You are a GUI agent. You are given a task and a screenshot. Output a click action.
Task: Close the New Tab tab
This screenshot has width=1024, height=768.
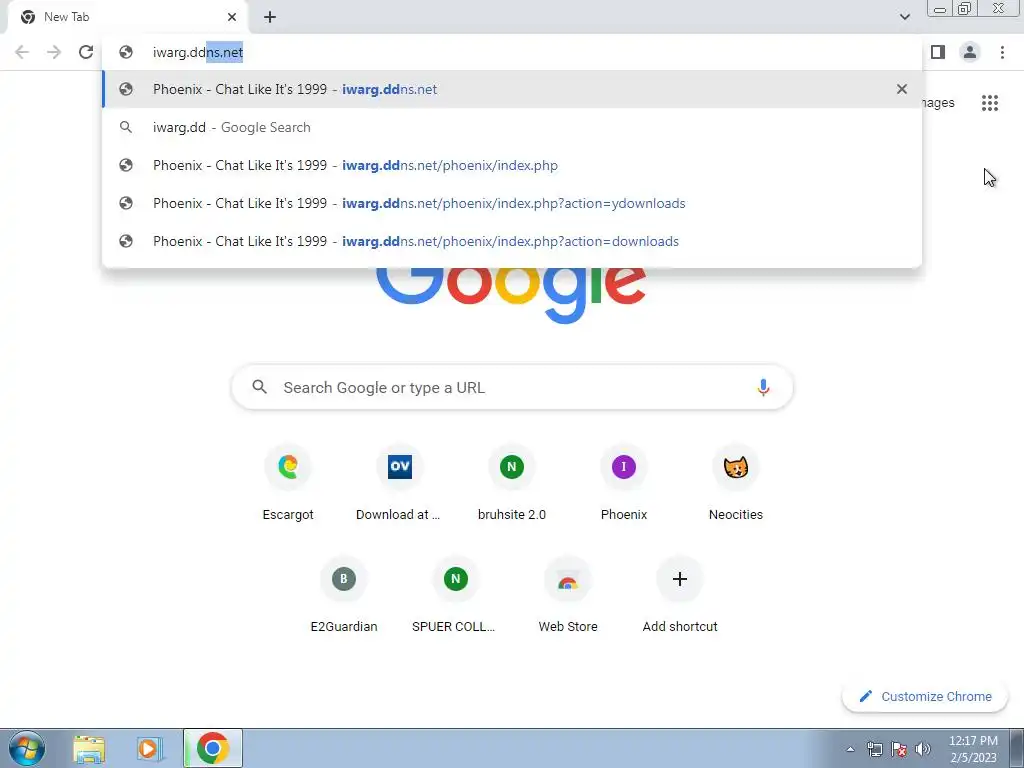tap(232, 17)
